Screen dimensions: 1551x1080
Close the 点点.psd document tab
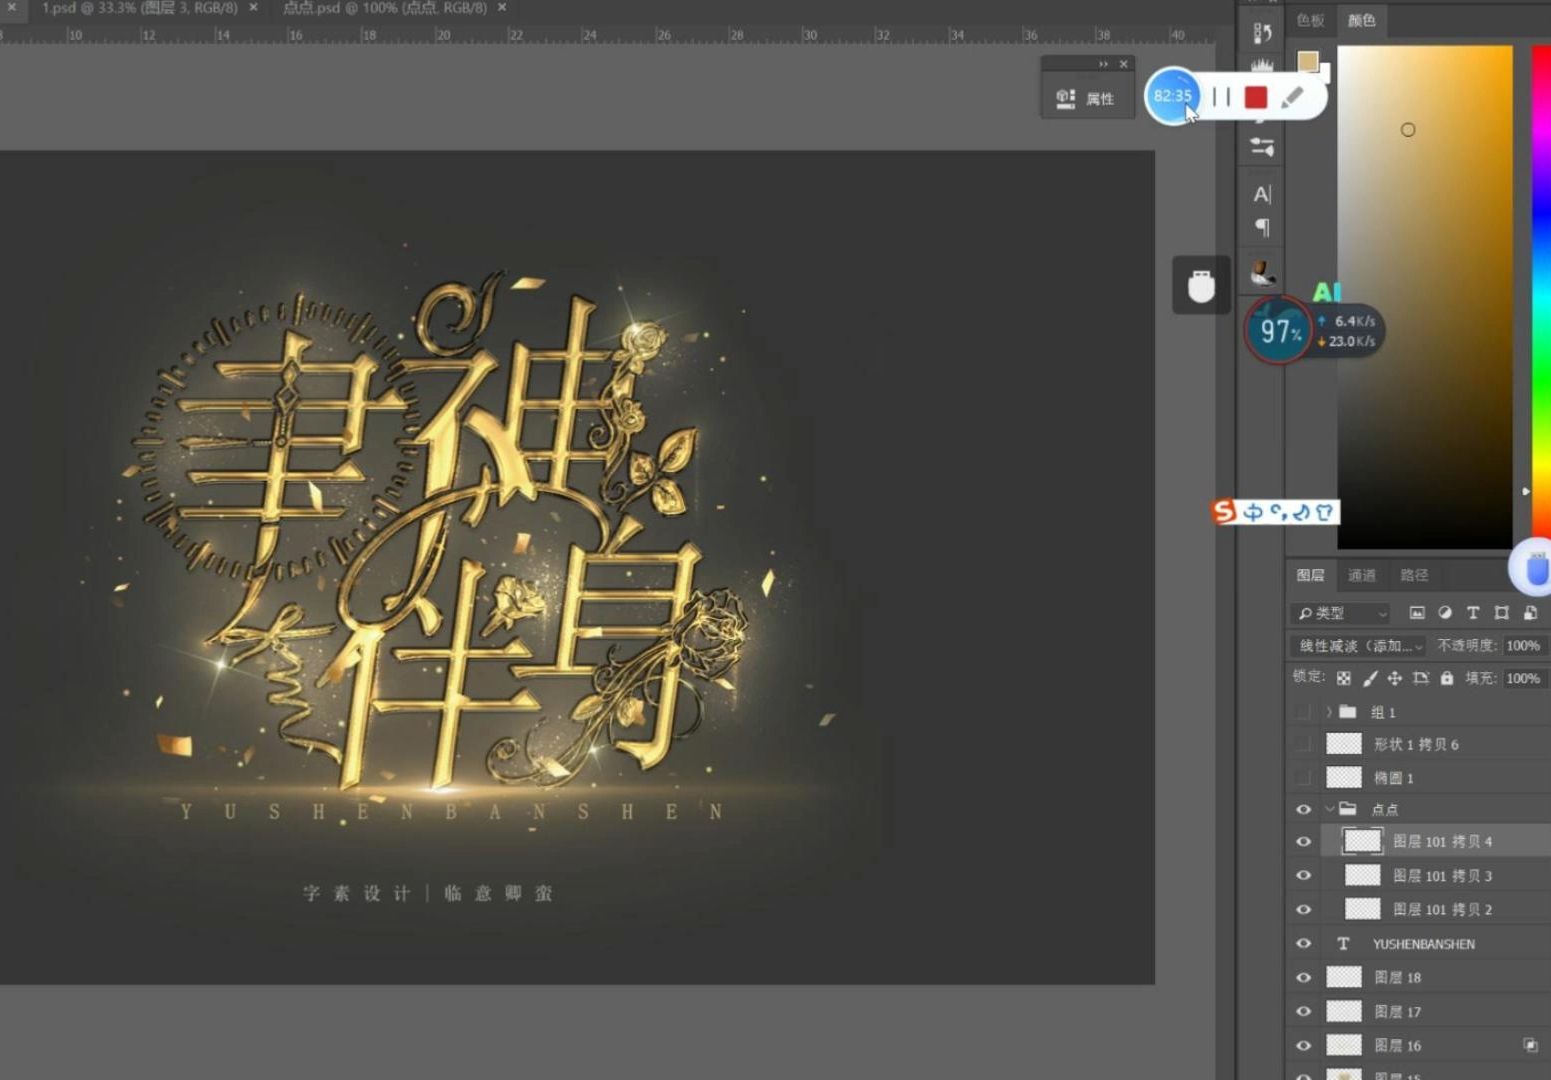[502, 8]
